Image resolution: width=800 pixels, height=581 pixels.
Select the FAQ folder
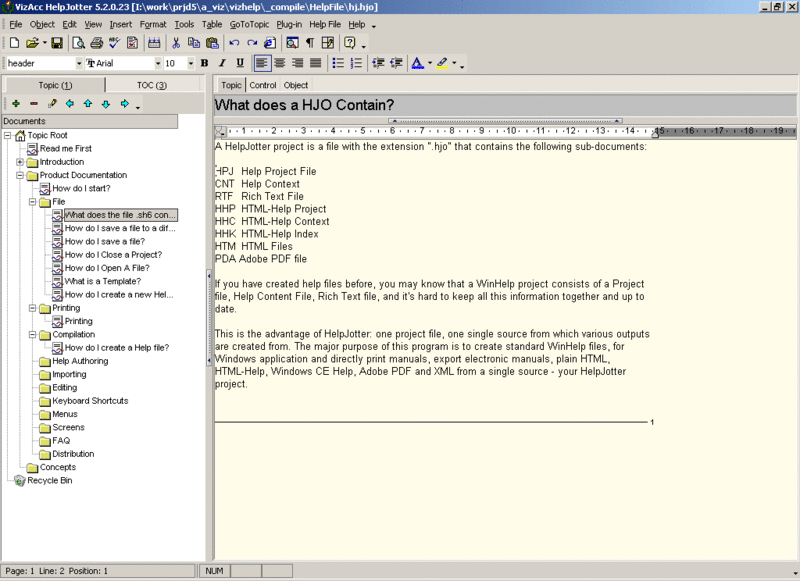[61, 441]
